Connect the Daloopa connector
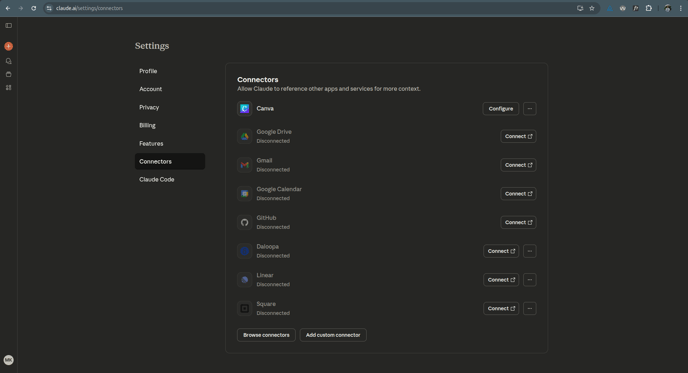The image size is (688, 373). (x=501, y=251)
